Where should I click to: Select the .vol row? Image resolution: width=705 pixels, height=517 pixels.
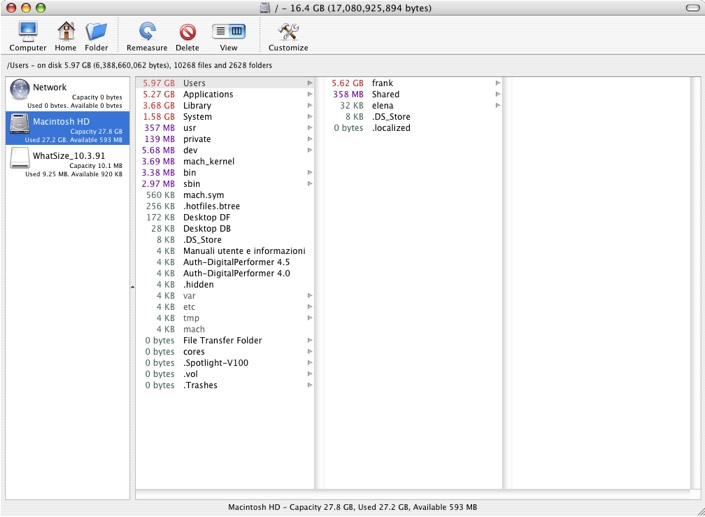pyautogui.click(x=225, y=374)
